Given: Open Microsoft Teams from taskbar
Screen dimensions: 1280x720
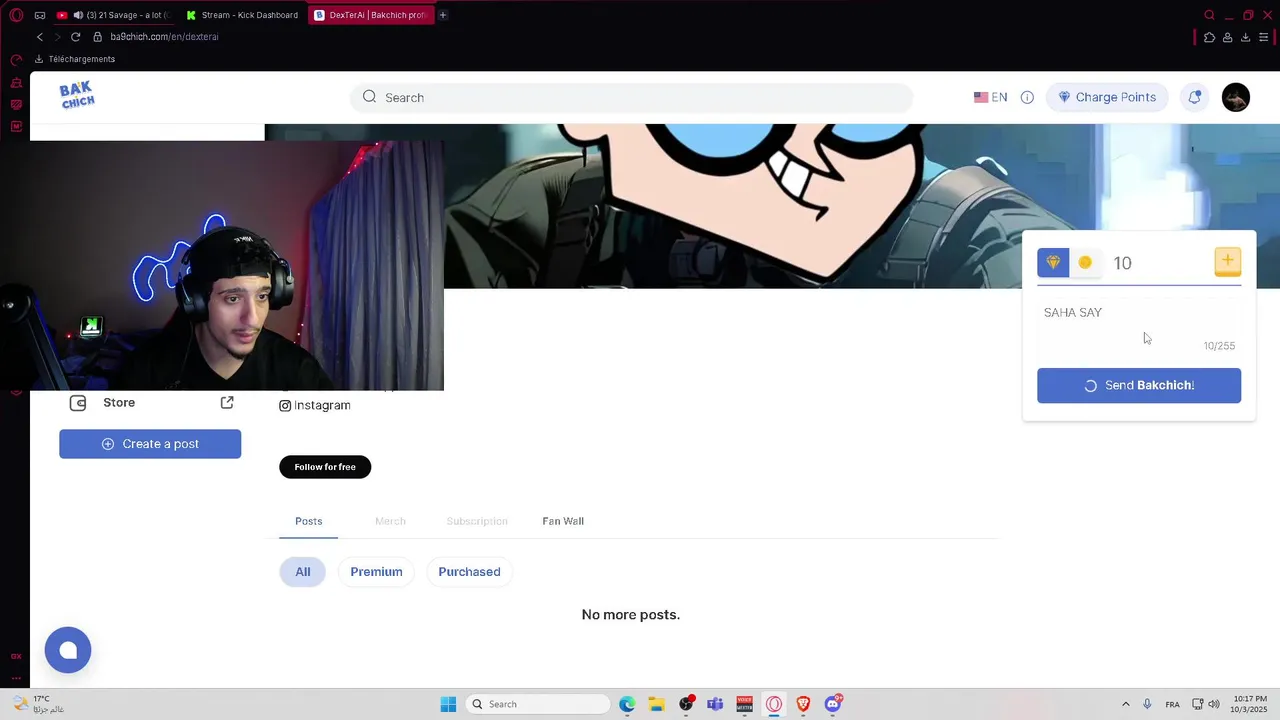Looking at the screenshot, I should pos(715,704).
